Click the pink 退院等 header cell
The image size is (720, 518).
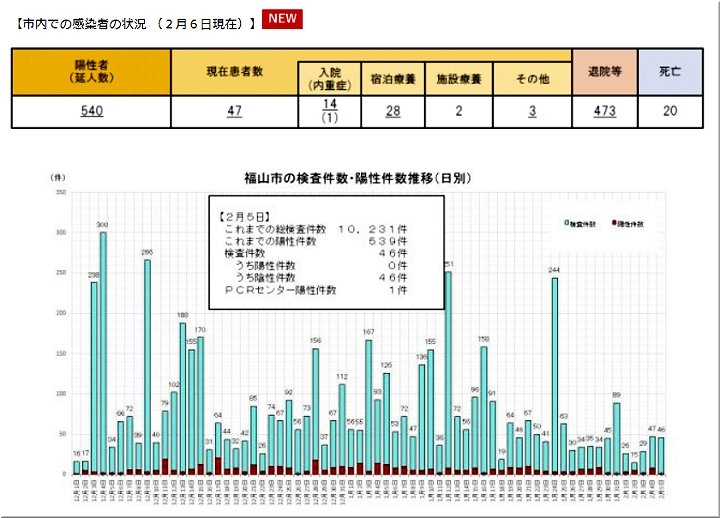point(604,71)
